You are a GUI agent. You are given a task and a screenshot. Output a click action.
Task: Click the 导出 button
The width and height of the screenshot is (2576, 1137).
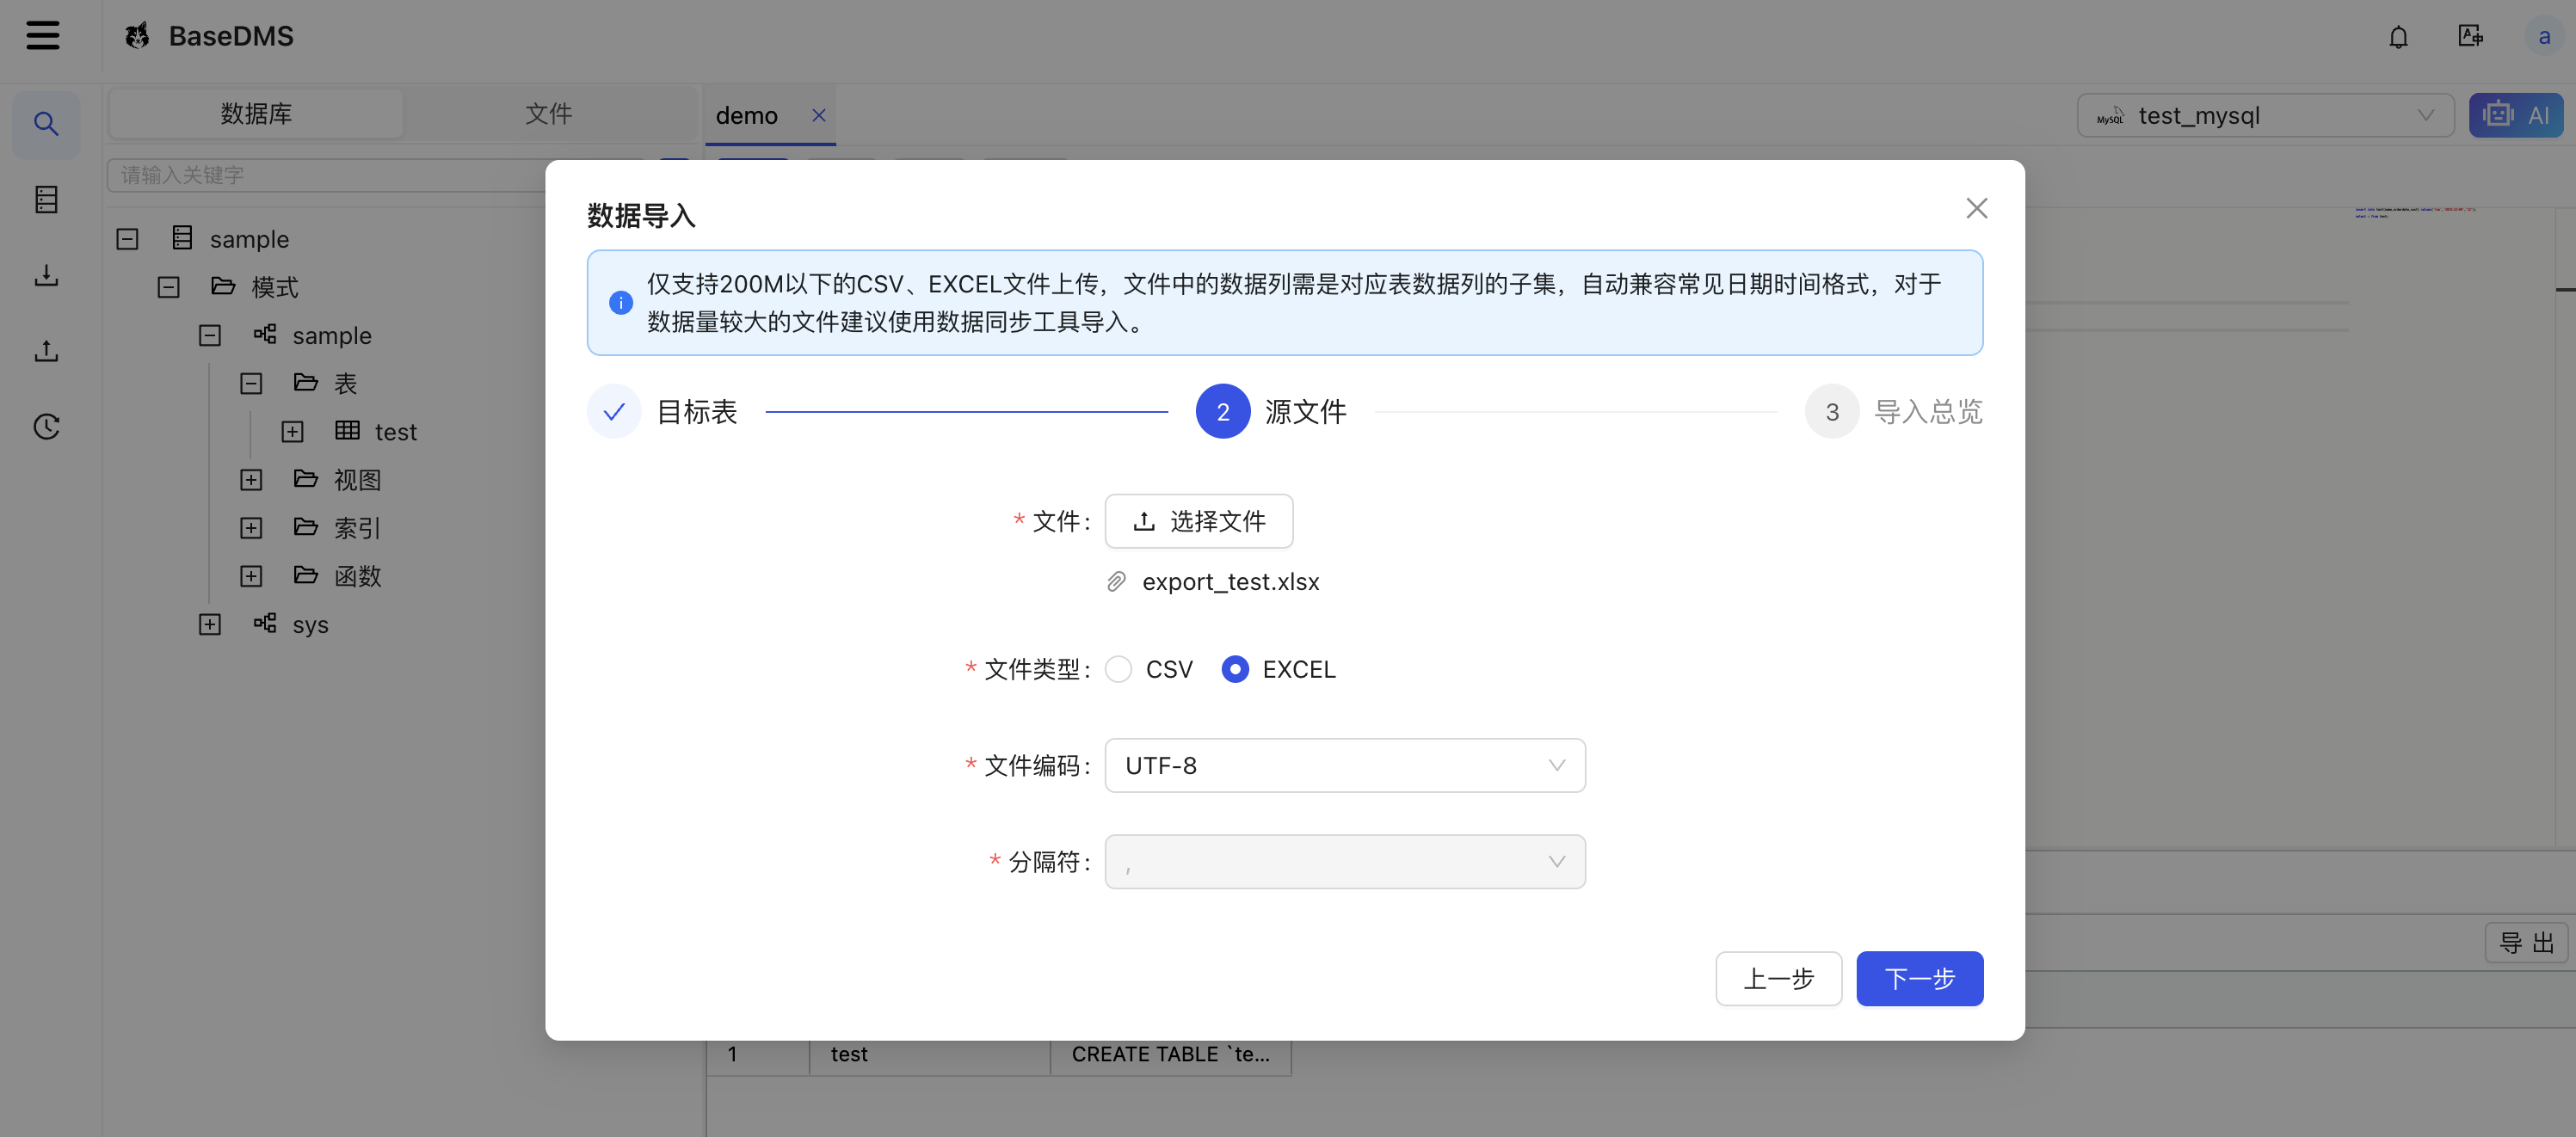point(2526,942)
